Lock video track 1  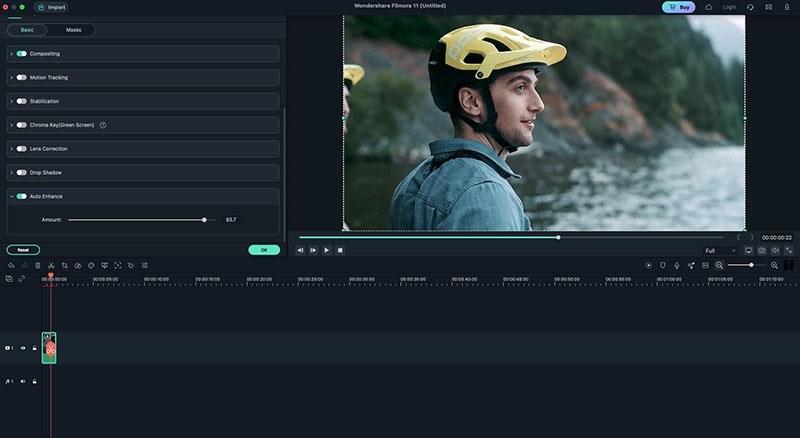pyautogui.click(x=35, y=348)
